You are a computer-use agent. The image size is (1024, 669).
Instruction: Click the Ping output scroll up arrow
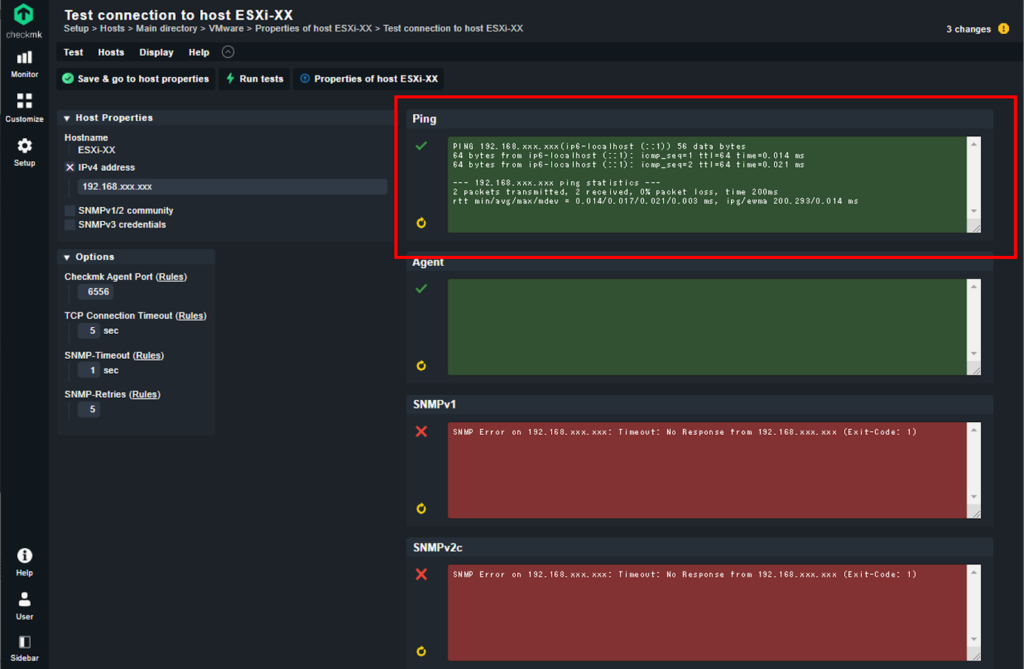[x=974, y=144]
